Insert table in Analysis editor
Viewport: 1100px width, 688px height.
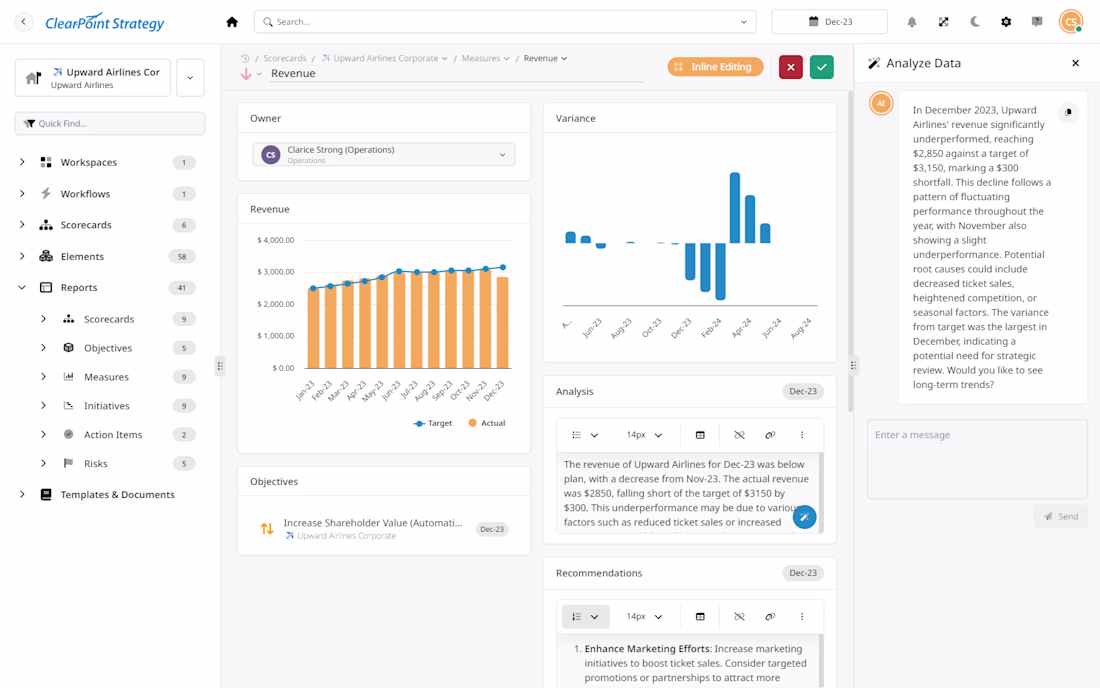pos(700,435)
